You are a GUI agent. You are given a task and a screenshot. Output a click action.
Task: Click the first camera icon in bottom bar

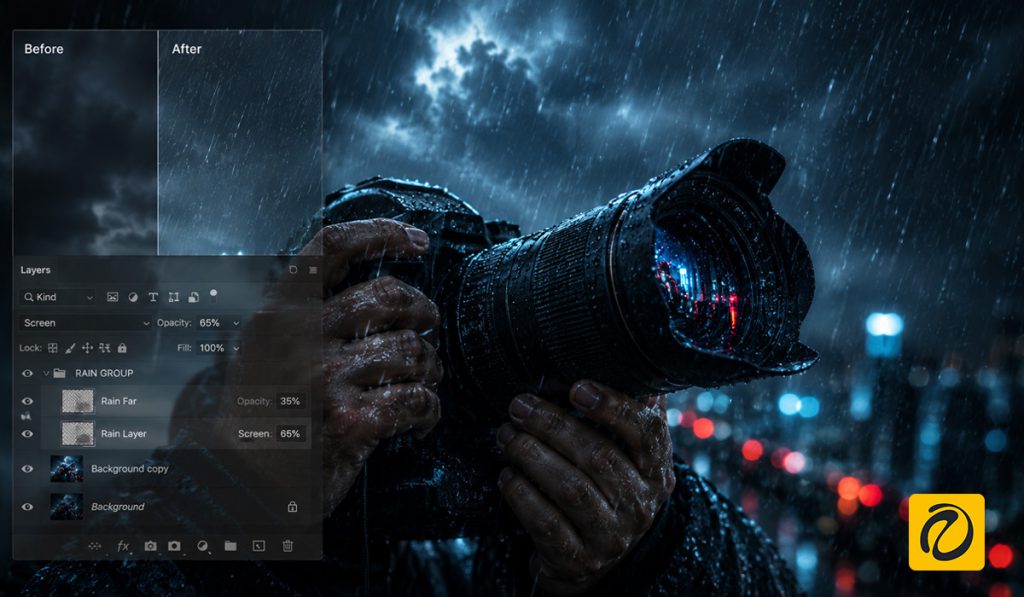click(x=150, y=545)
